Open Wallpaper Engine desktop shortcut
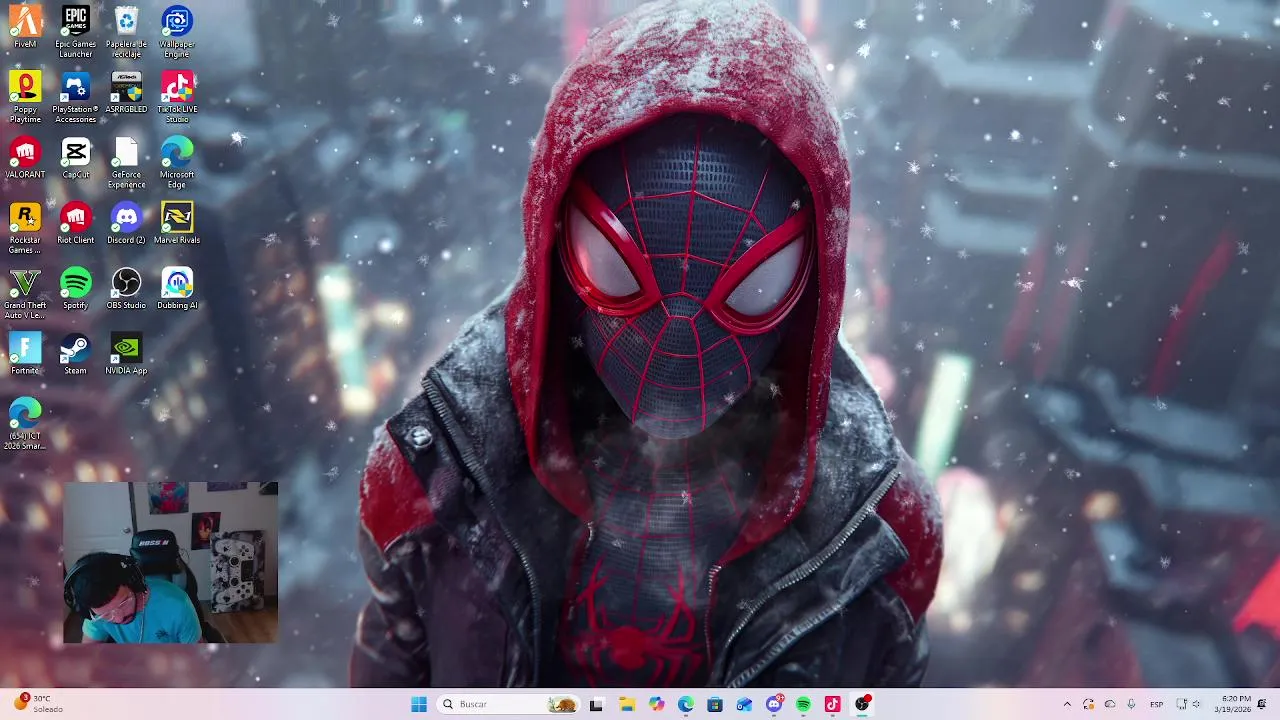 point(177,31)
